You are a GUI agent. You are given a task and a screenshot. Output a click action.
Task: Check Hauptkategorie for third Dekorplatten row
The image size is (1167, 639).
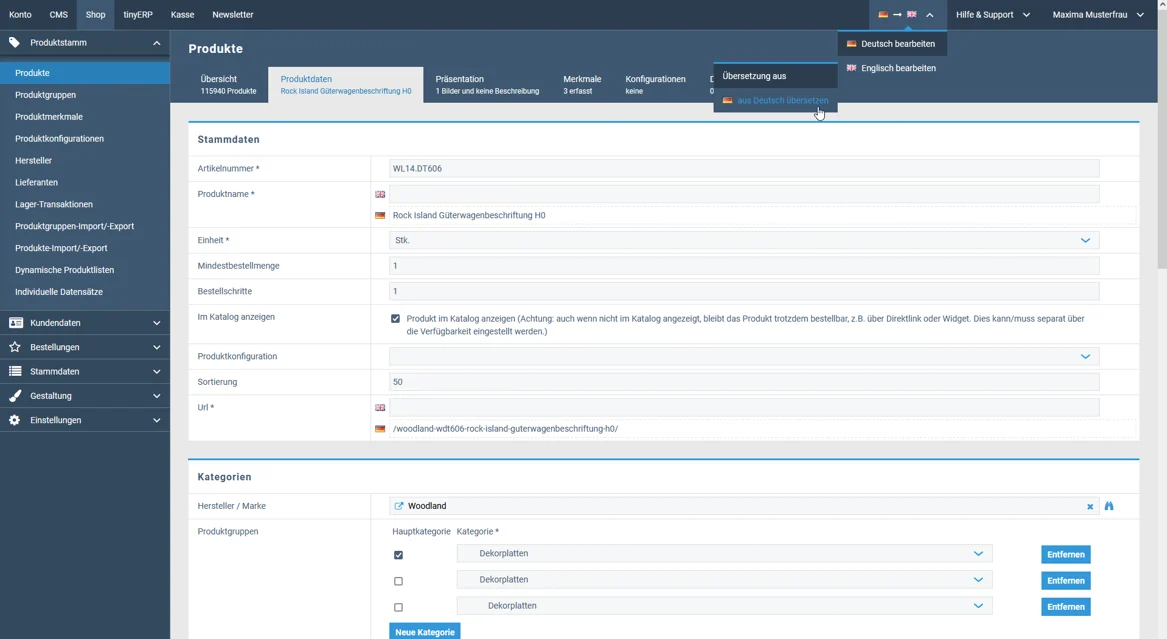(x=398, y=607)
